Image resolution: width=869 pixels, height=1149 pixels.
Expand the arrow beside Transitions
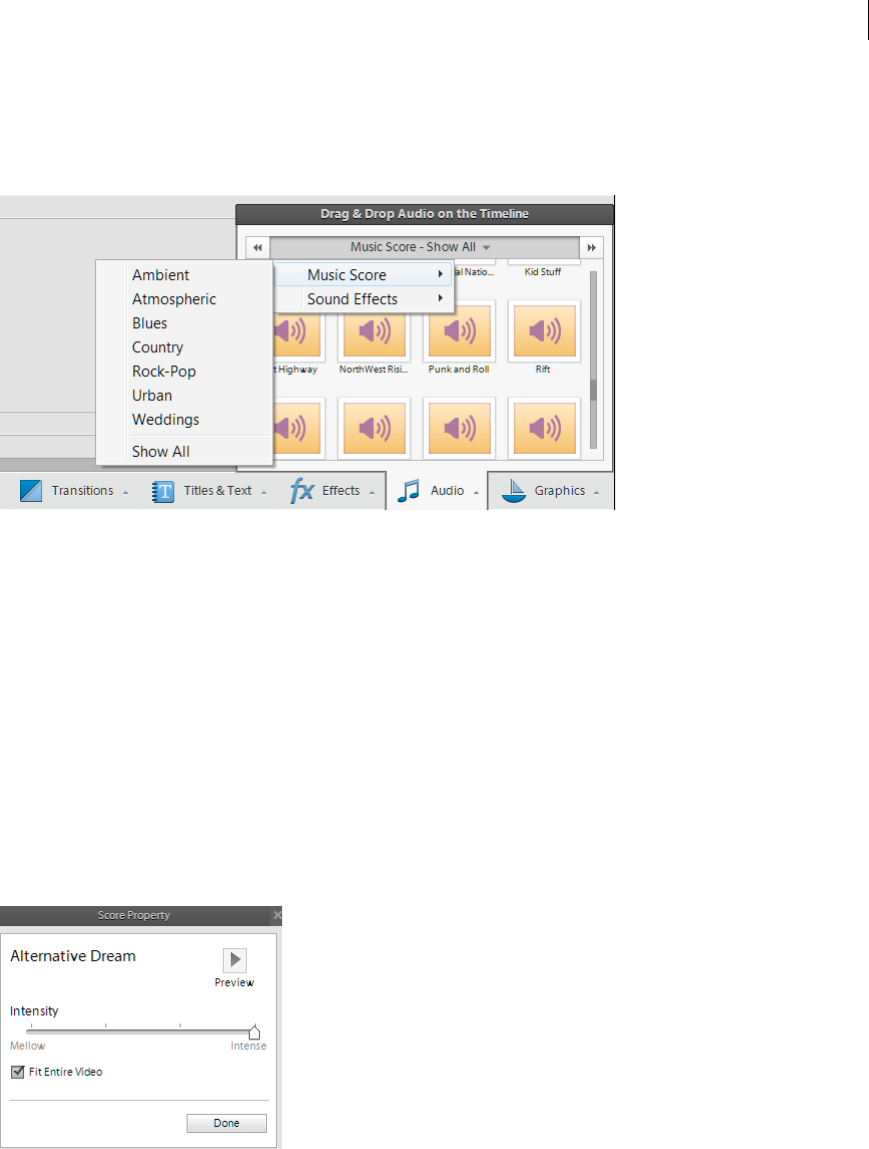pos(125,492)
